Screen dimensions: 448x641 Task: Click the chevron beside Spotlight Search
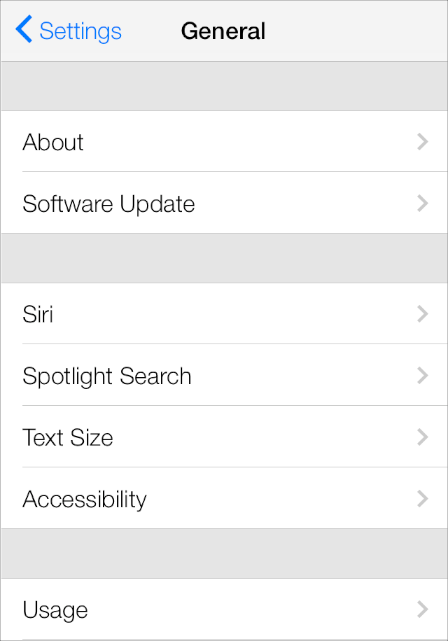tap(423, 375)
